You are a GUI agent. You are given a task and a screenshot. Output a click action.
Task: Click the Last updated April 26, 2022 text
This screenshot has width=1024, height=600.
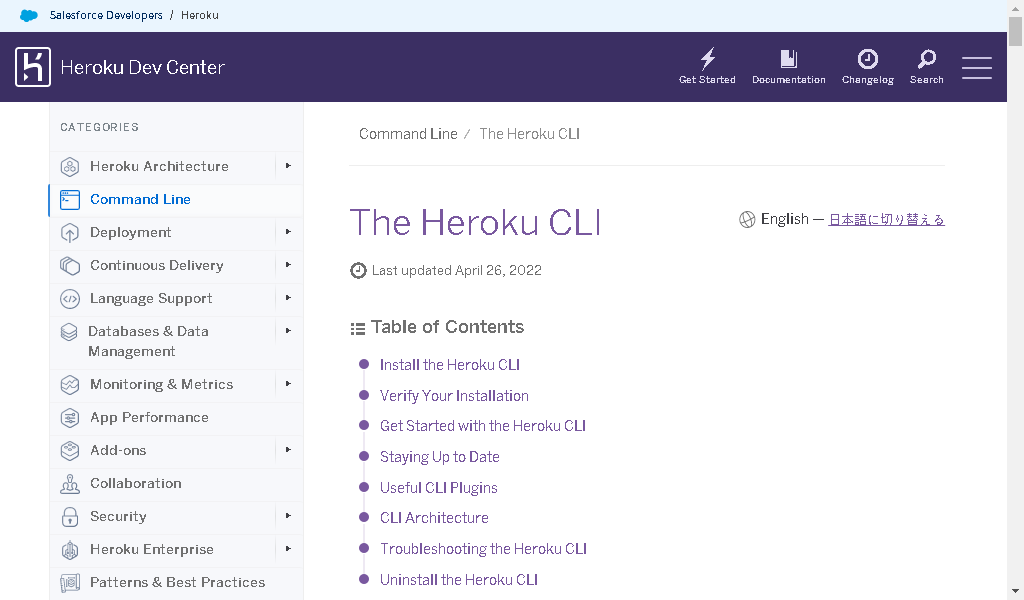point(456,270)
